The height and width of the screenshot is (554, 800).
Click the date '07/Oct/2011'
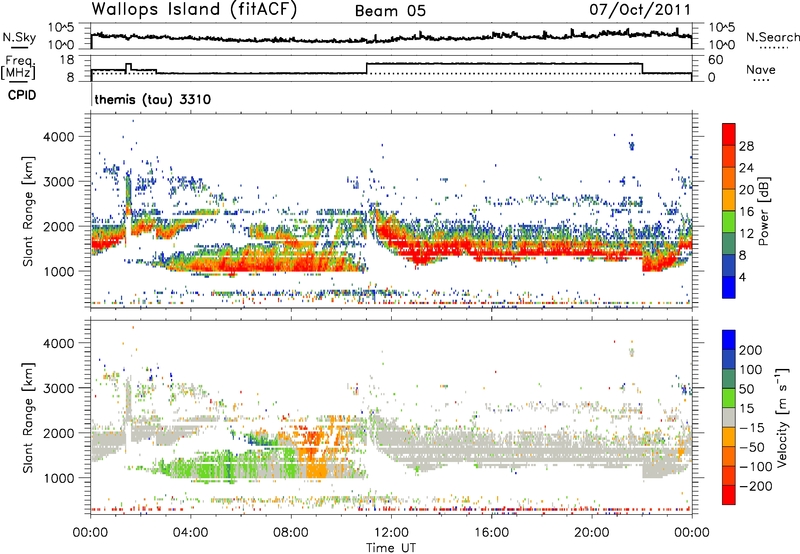point(640,10)
